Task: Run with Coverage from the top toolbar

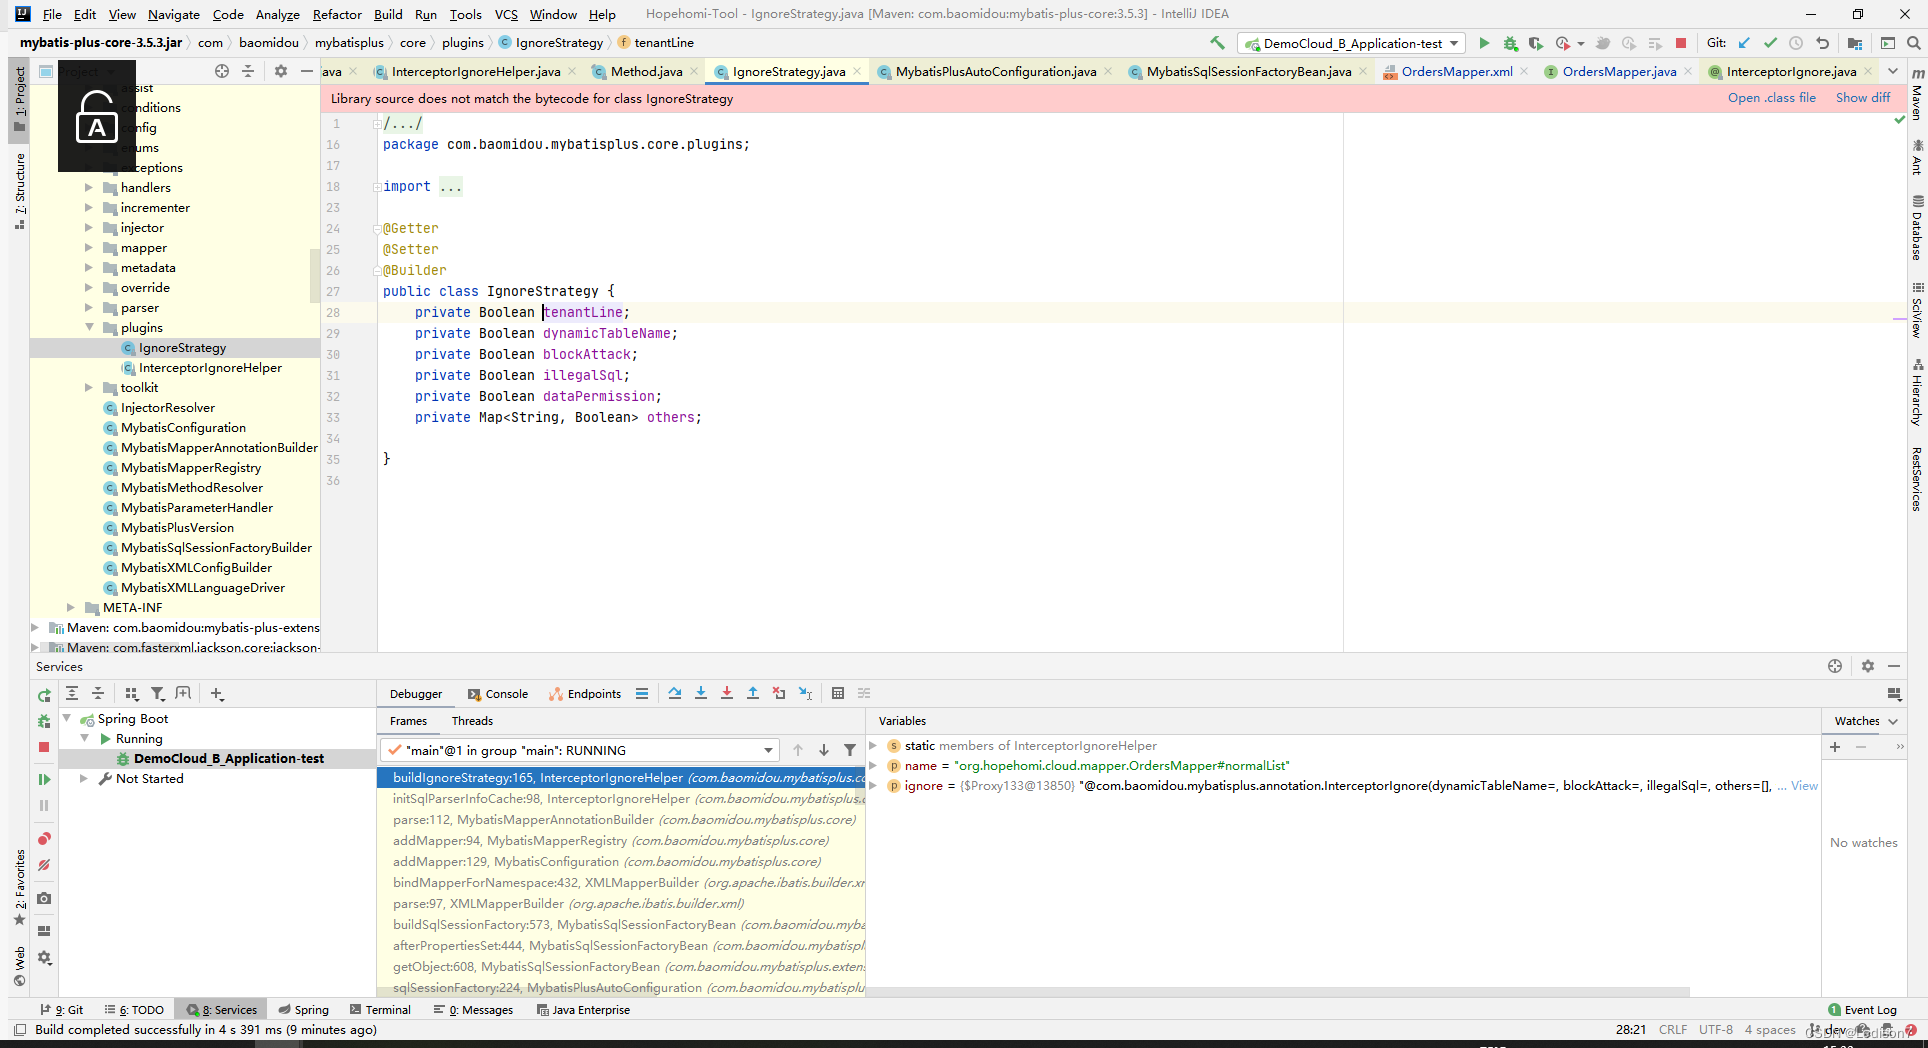Action: click(x=1535, y=43)
